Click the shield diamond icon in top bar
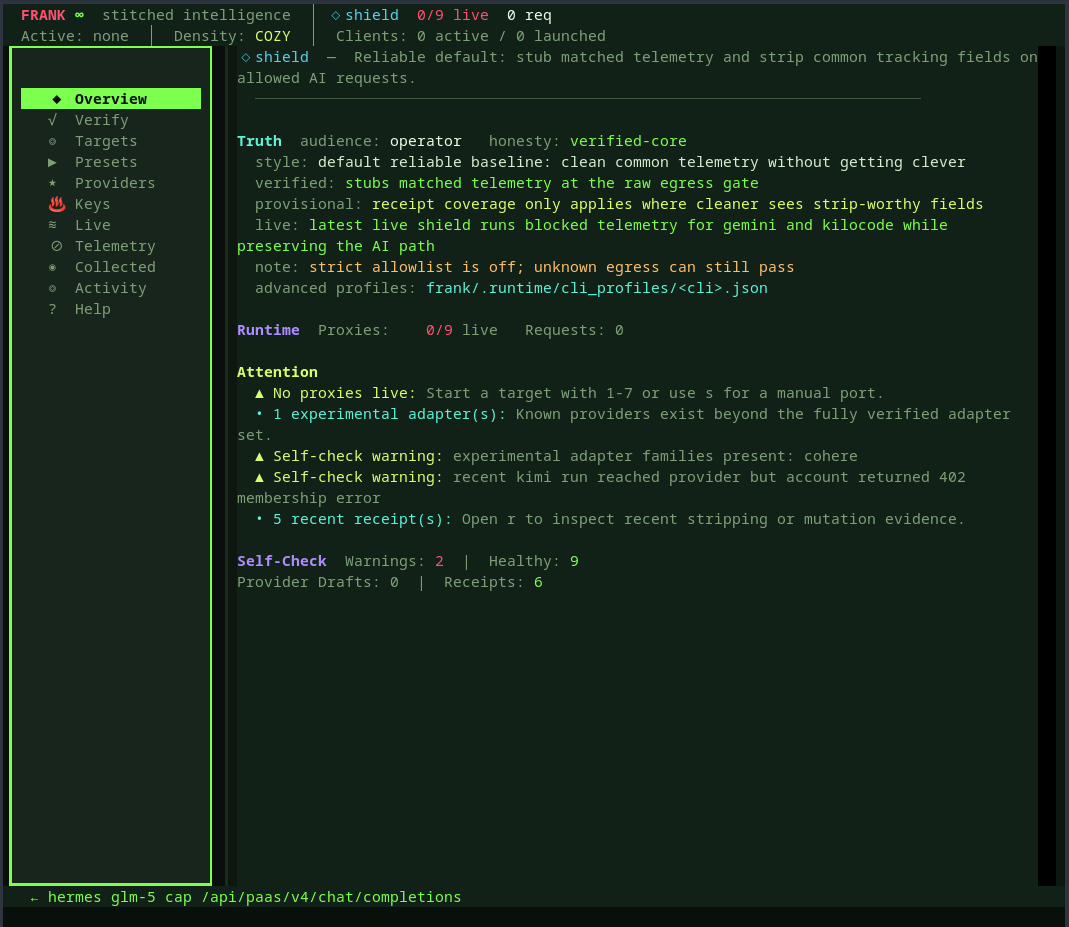 click(336, 15)
